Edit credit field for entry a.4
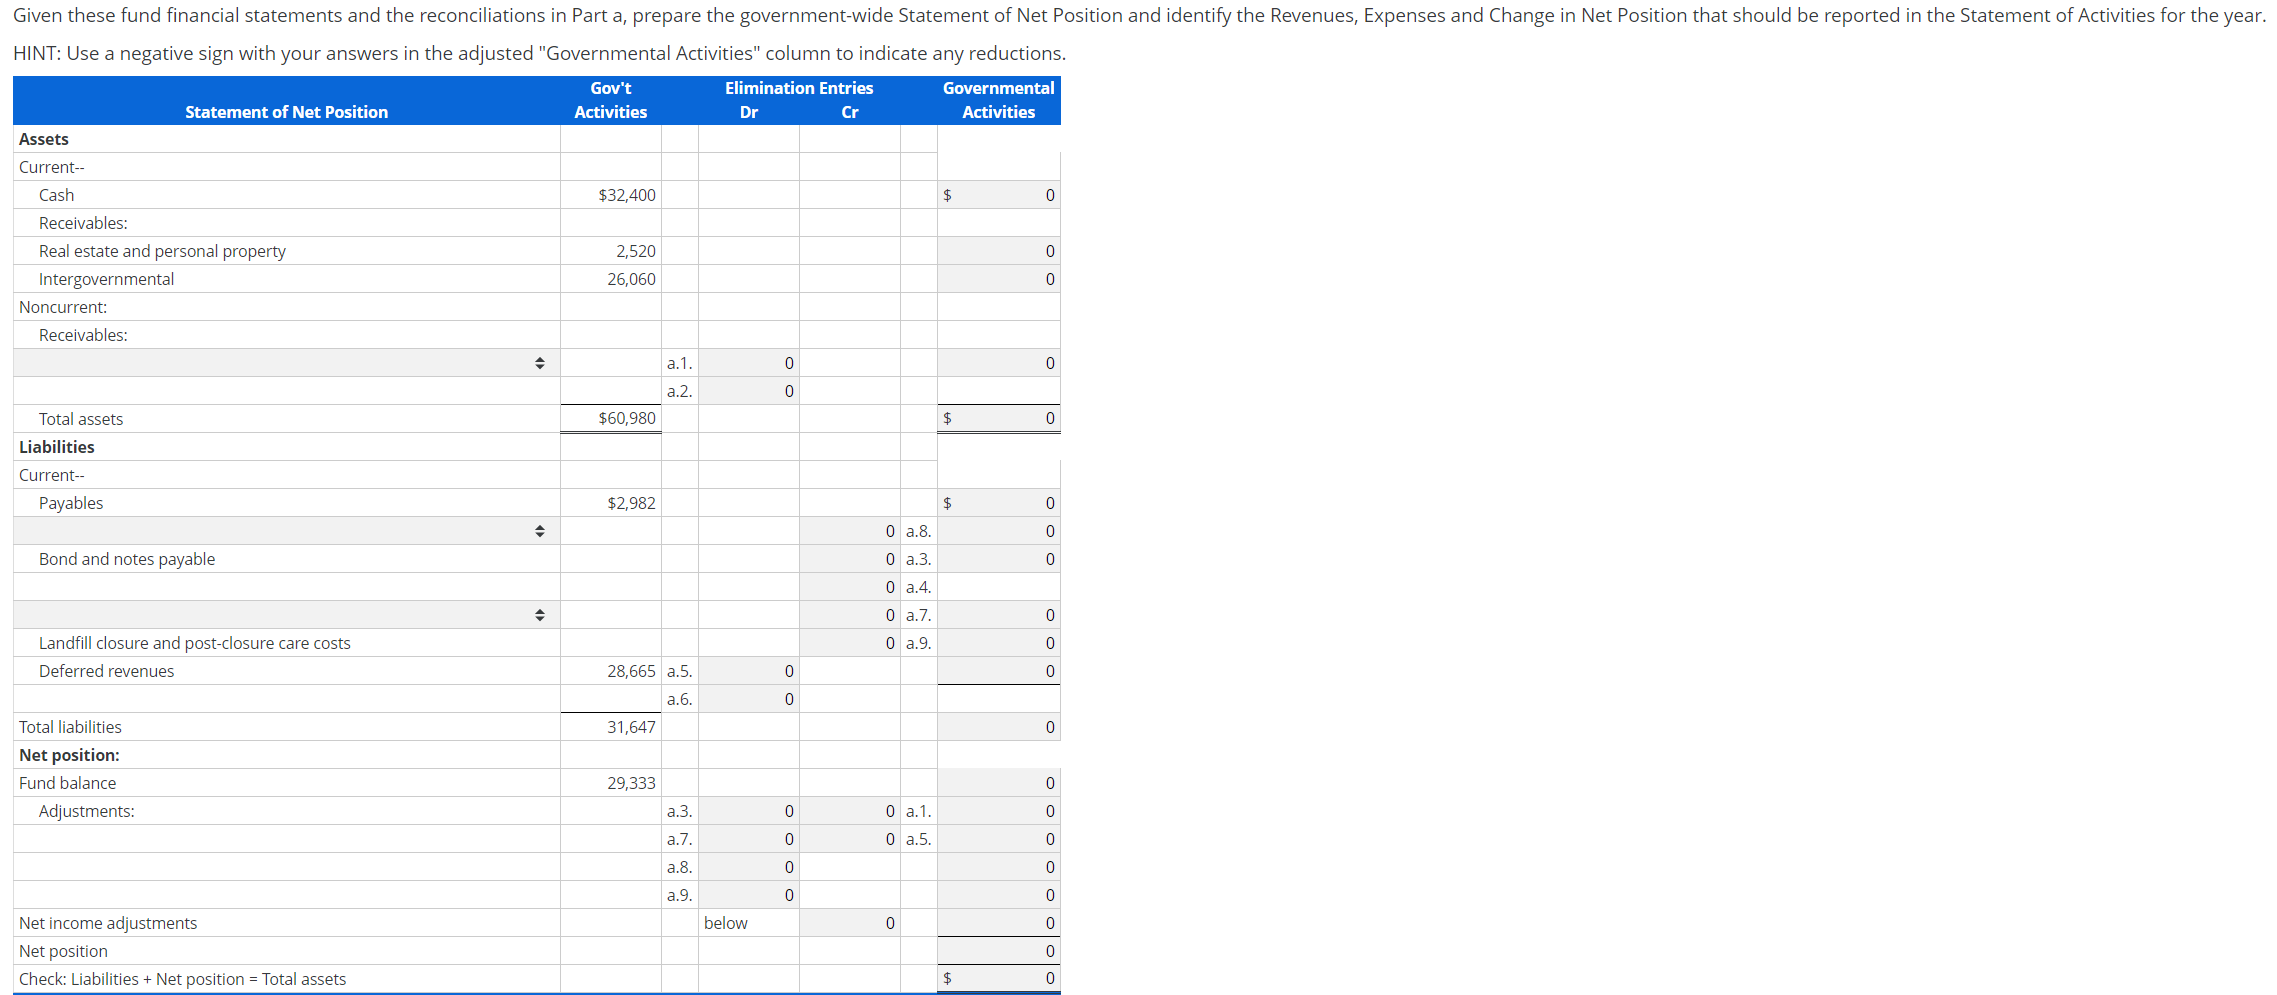 pyautogui.click(x=849, y=587)
